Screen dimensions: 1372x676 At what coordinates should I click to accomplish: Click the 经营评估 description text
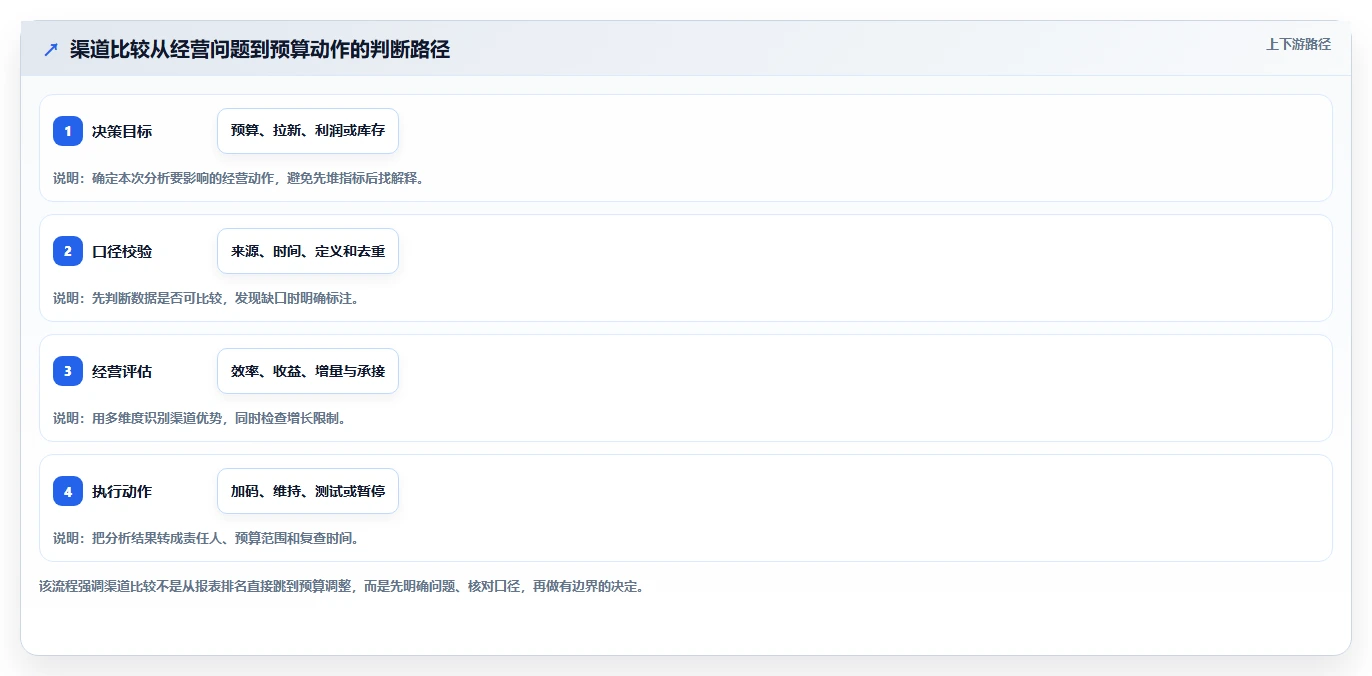tap(199, 418)
